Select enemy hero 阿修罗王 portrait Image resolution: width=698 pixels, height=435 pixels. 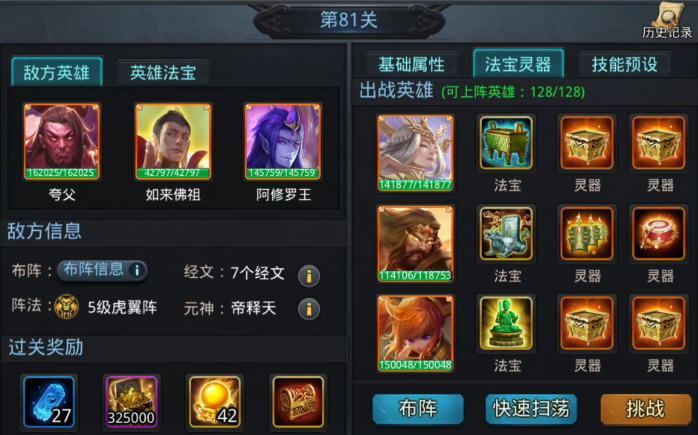(283, 142)
